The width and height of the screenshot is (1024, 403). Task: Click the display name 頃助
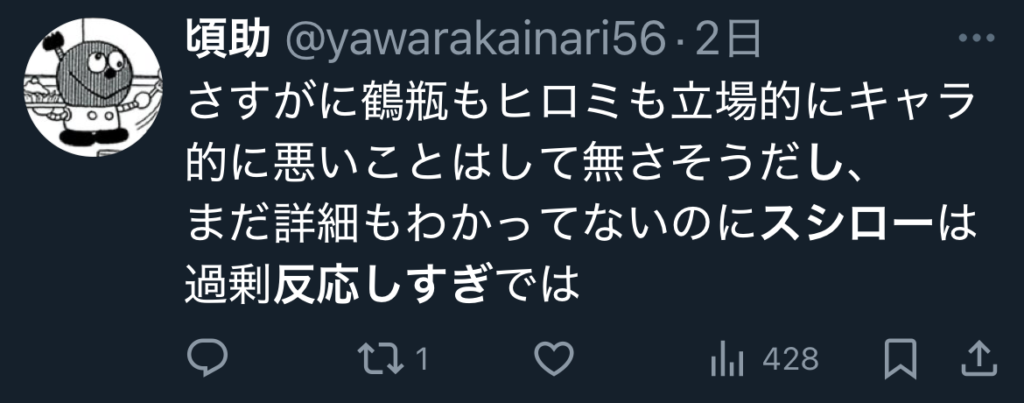228,40
